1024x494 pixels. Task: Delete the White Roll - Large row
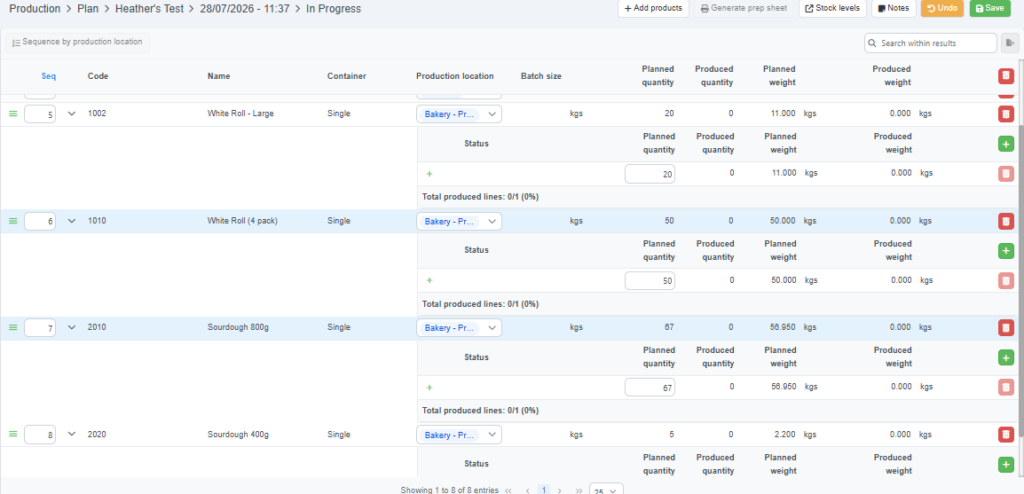pyautogui.click(x=1006, y=114)
